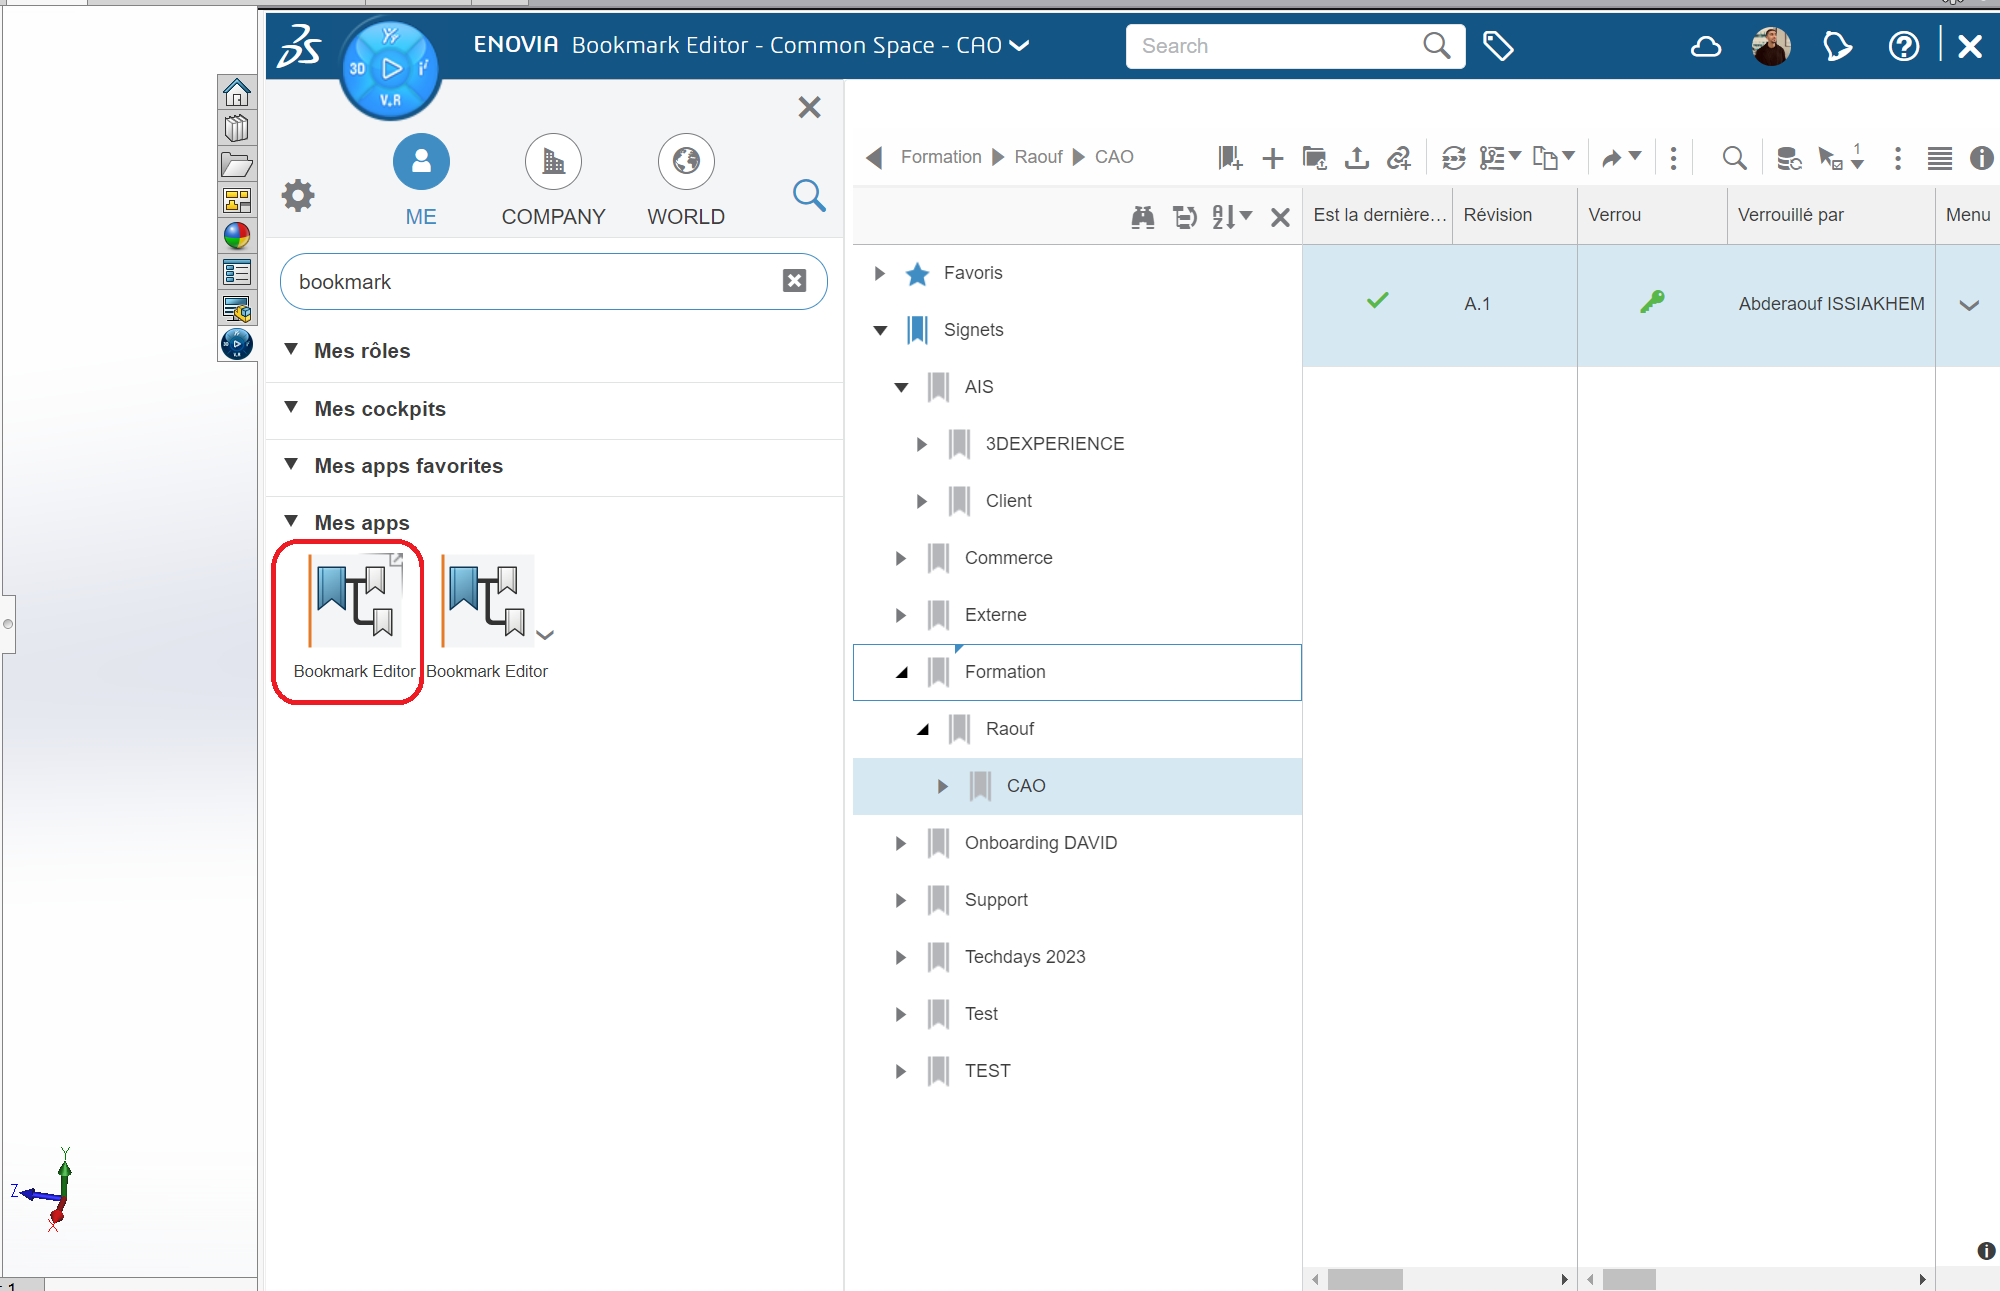This screenshot has width=2000, height=1291.
Task: Clear the bookmark search text
Action: 794,281
